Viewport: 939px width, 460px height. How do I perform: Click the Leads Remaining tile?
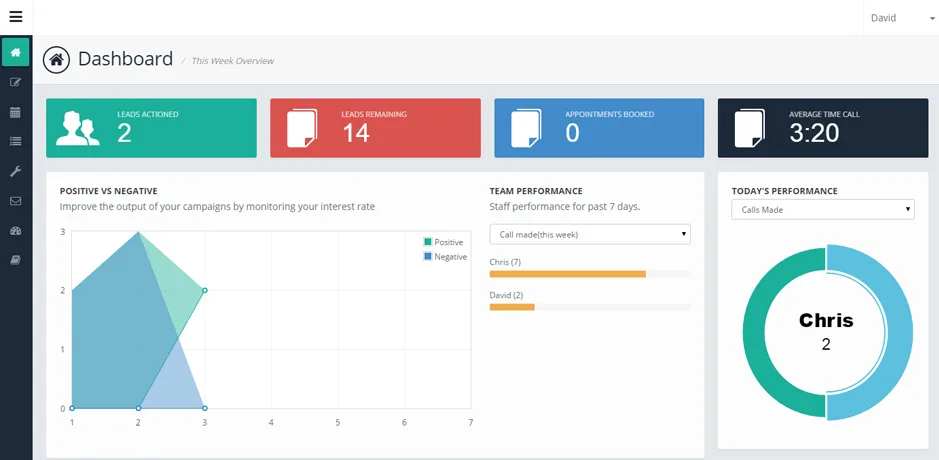(x=375, y=128)
